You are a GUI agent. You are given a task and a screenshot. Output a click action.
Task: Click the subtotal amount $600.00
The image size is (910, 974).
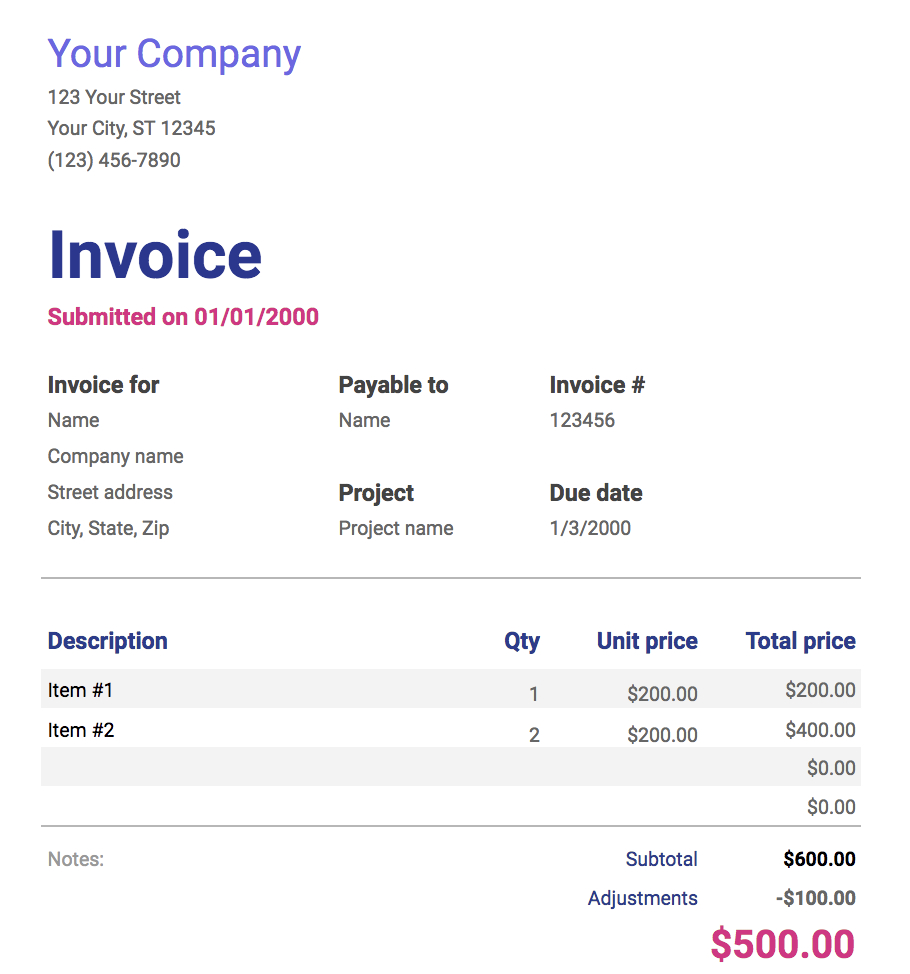(819, 859)
